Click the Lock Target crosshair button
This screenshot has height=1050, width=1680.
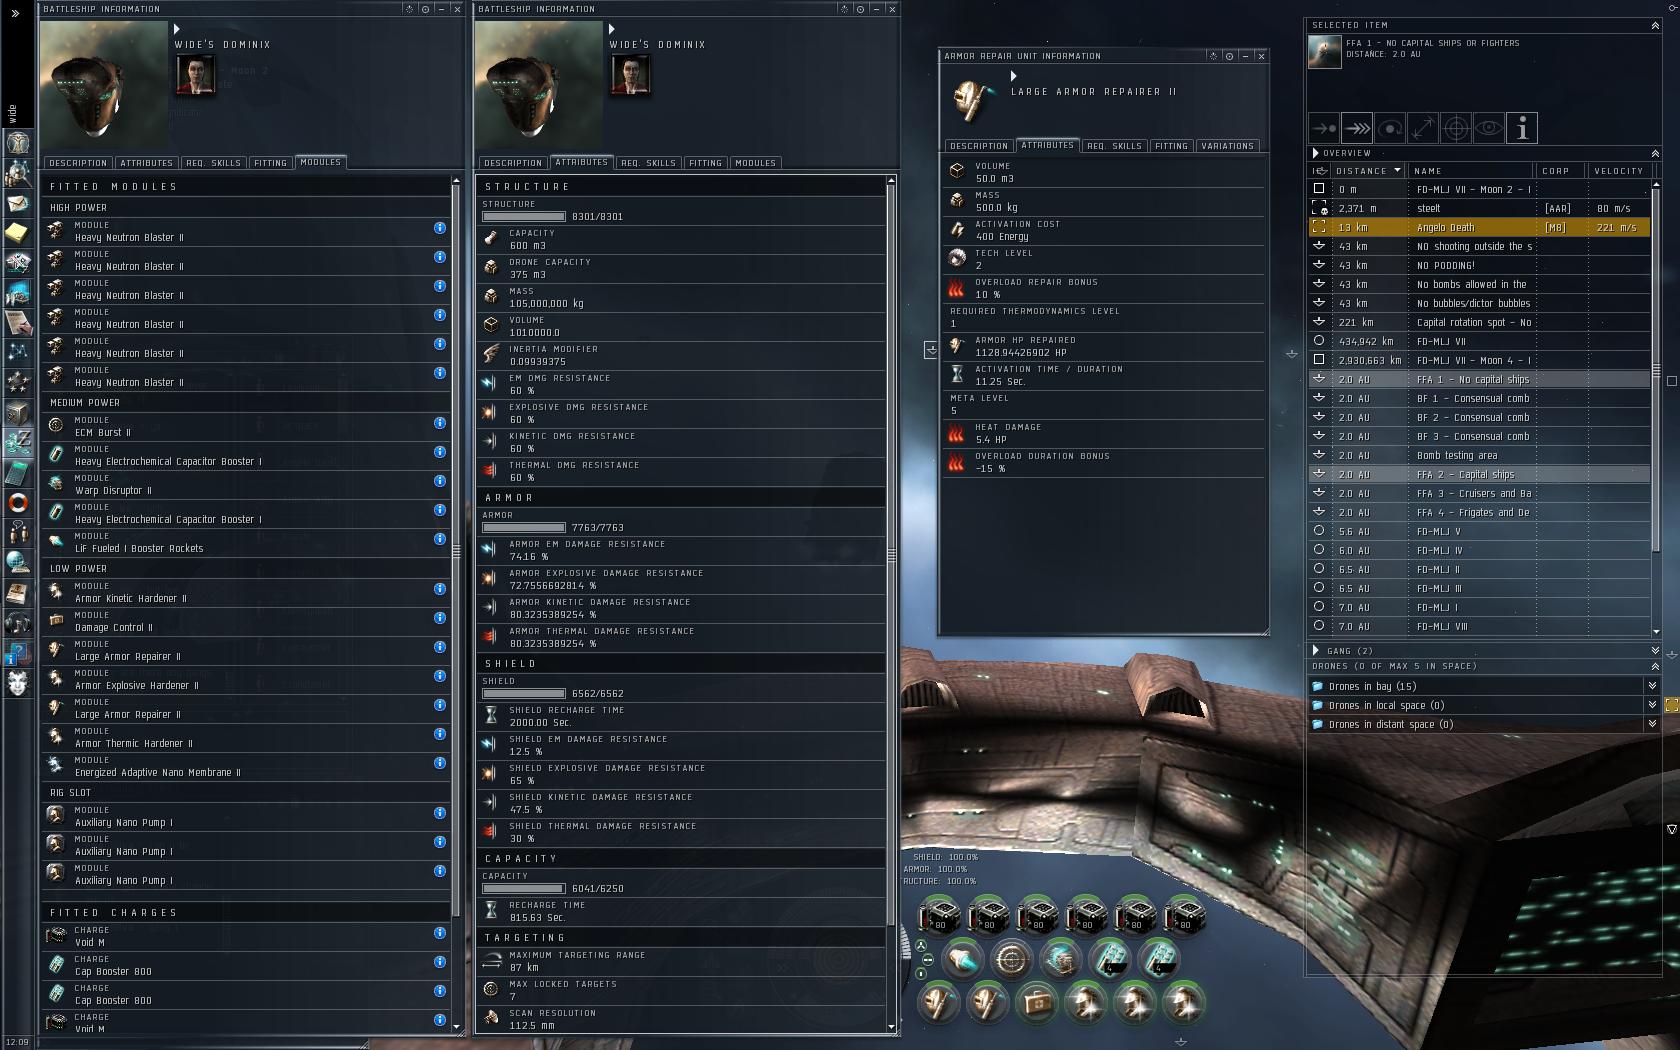click(x=1456, y=128)
